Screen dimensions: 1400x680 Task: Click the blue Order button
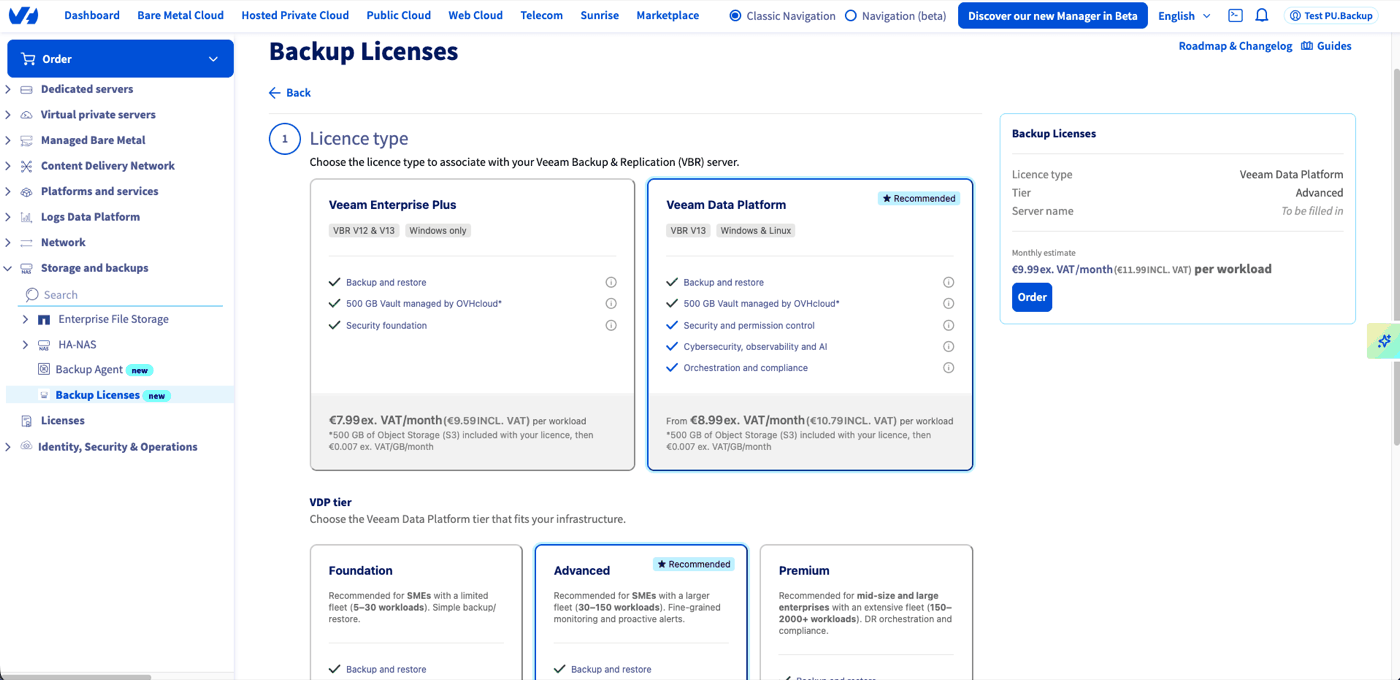coord(1032,297)
